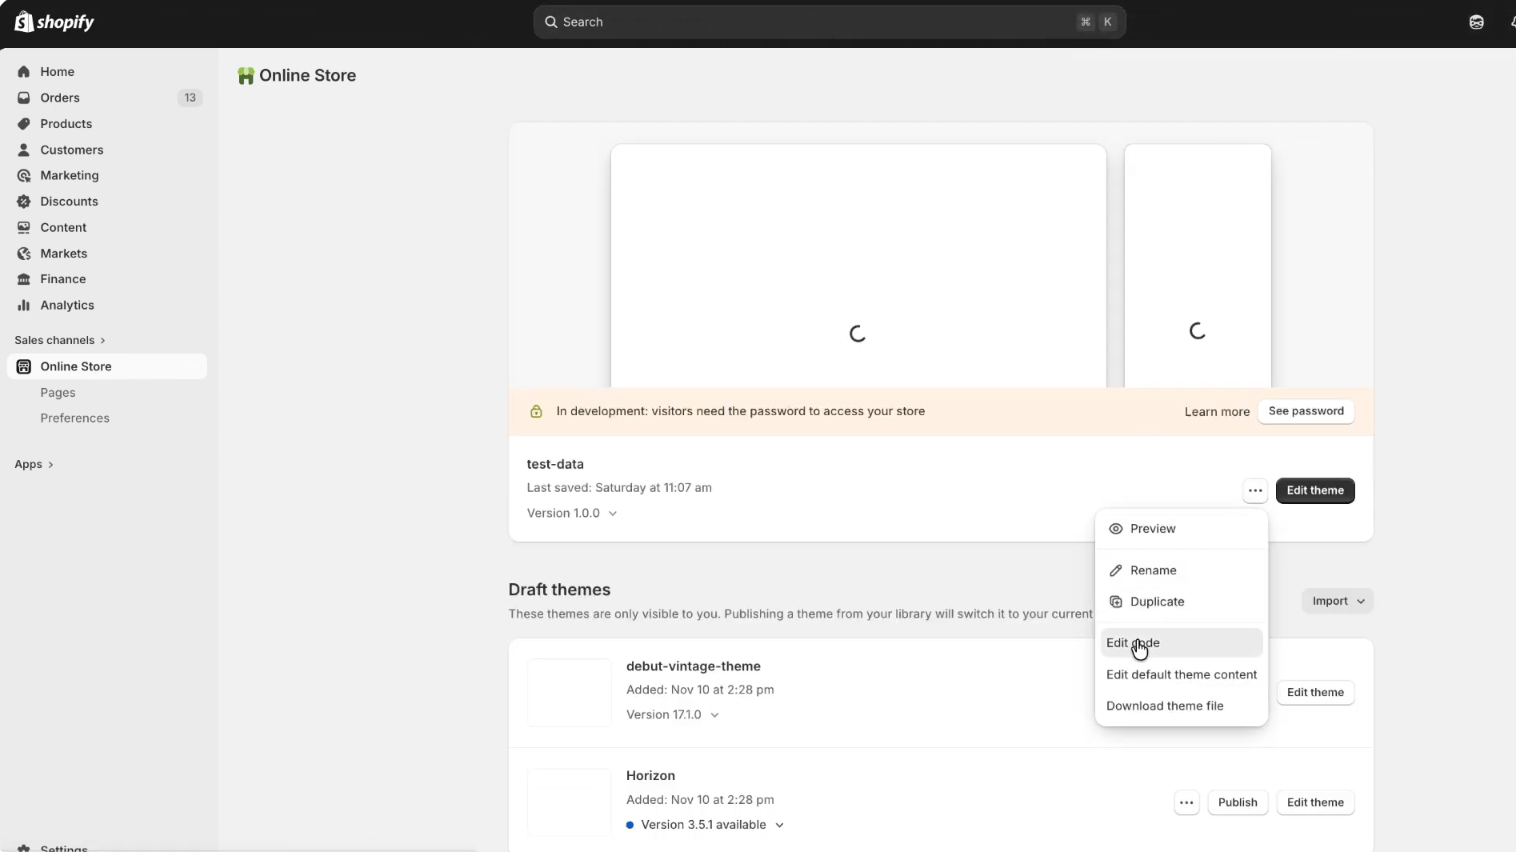Select Rename from the theme menu
The width and height of the screenshot is (1516, 852).
[1181, 570]
